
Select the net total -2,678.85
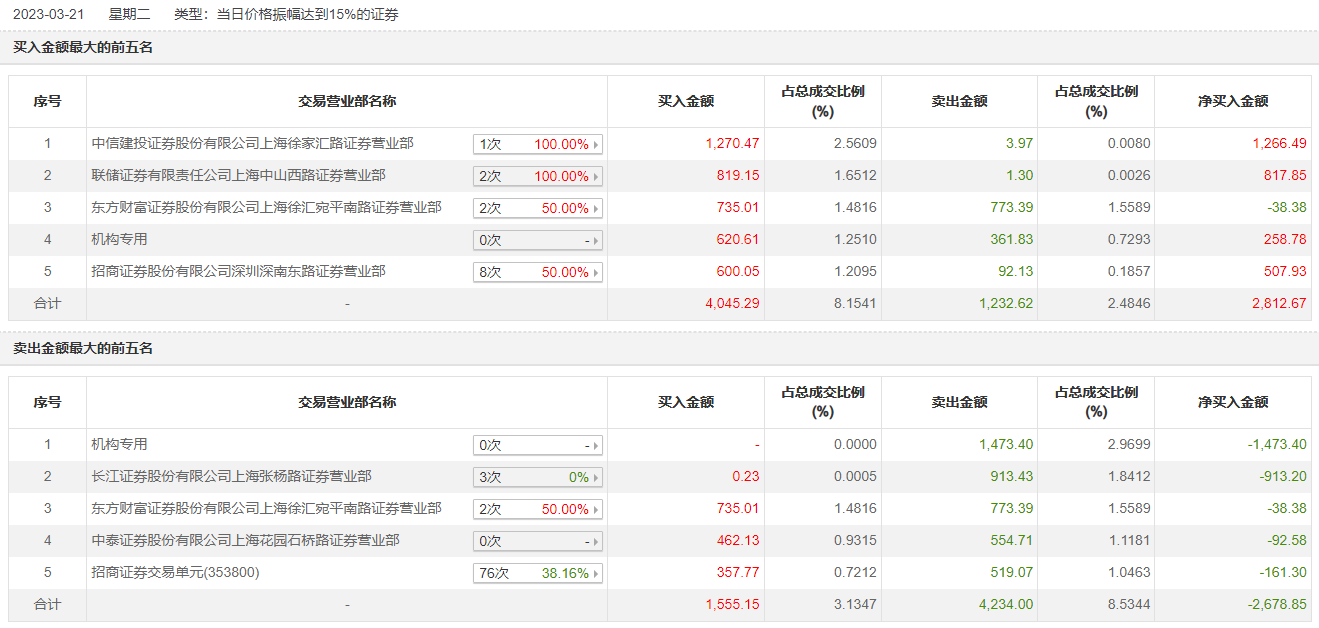pos(1277,605)
